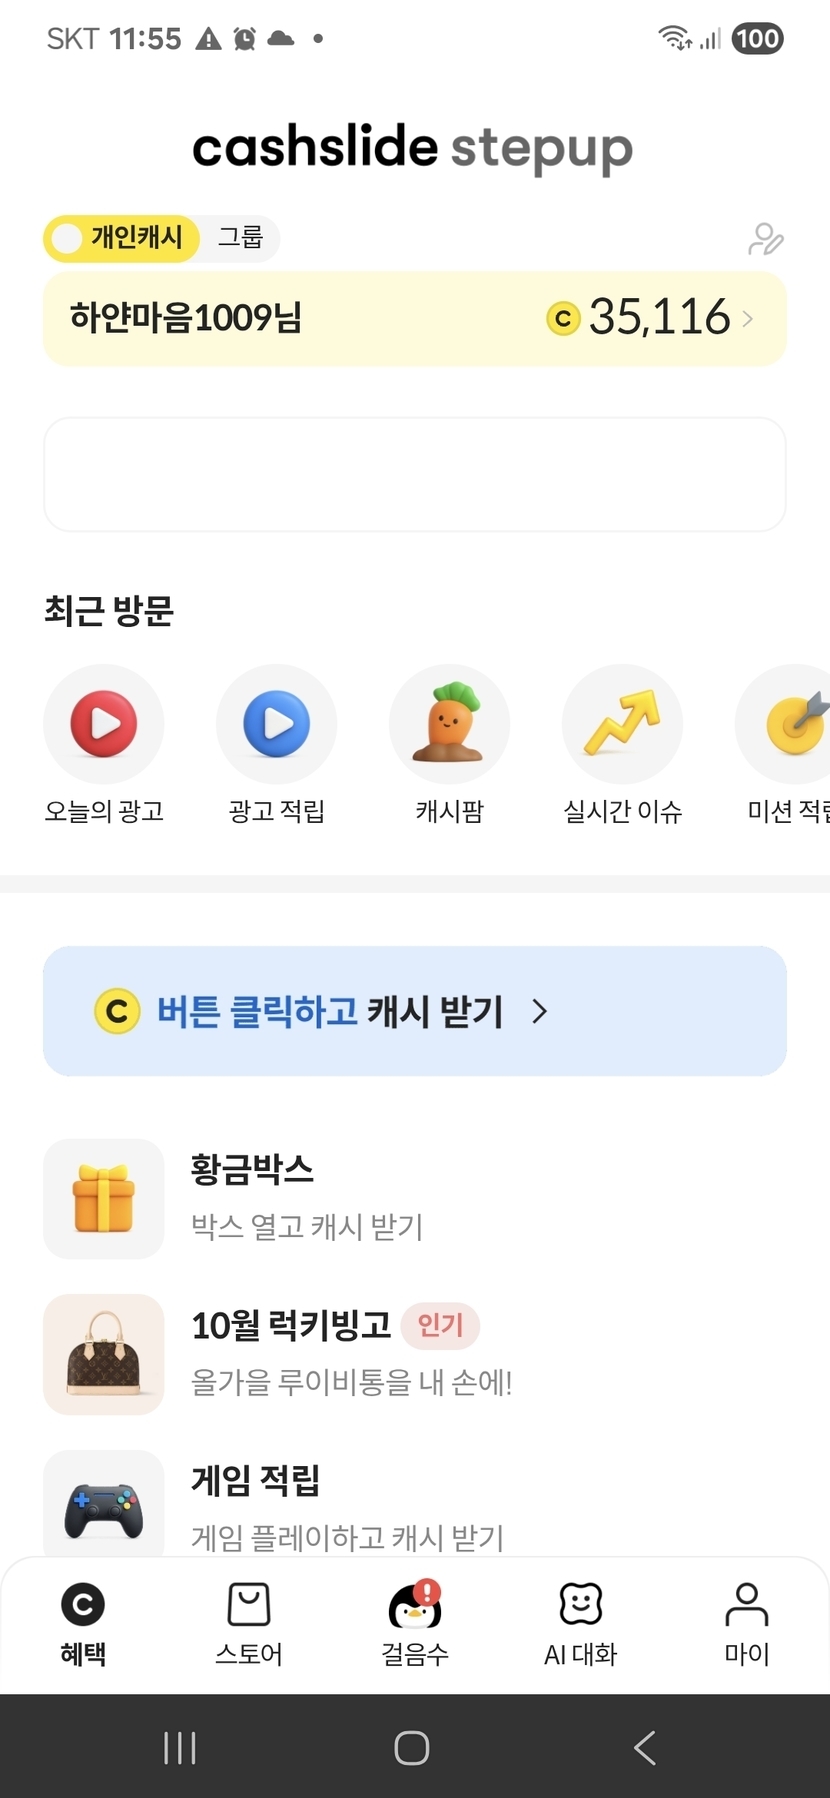Viewport: 830px width, 1798px height.
Task: Tap the profile edit icon
Action: [x=766, y=240]
